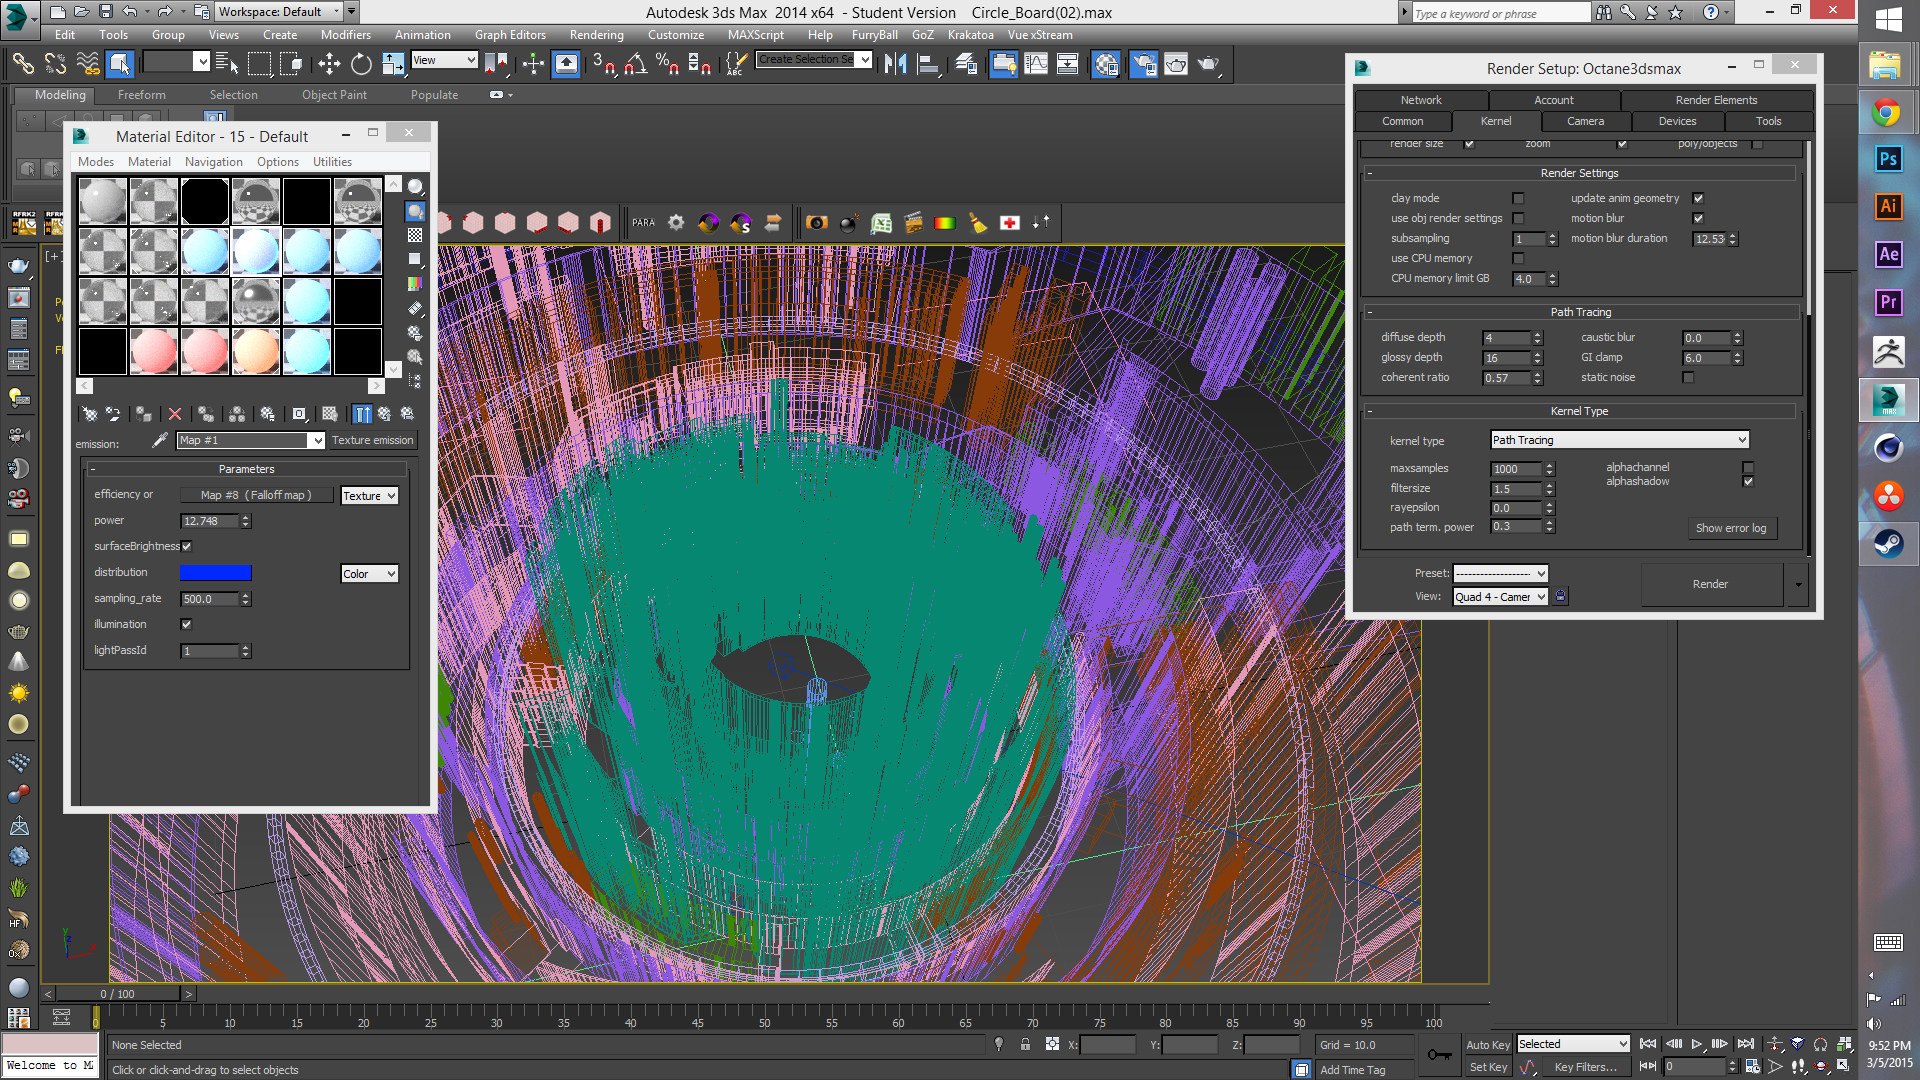Click the Get Material icon in Material Editor
Screen dimensions: 1920x1080
[89, 414]
